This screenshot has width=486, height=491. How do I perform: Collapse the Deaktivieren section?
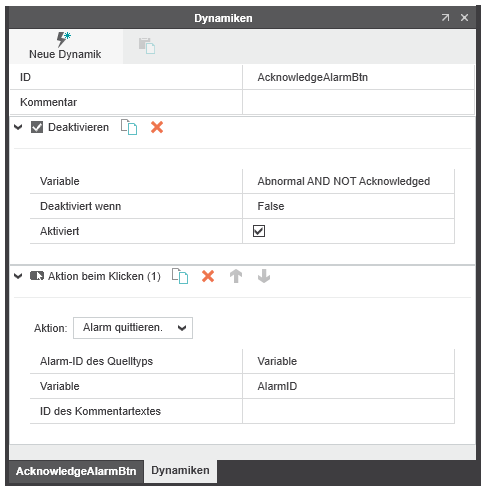18,127
